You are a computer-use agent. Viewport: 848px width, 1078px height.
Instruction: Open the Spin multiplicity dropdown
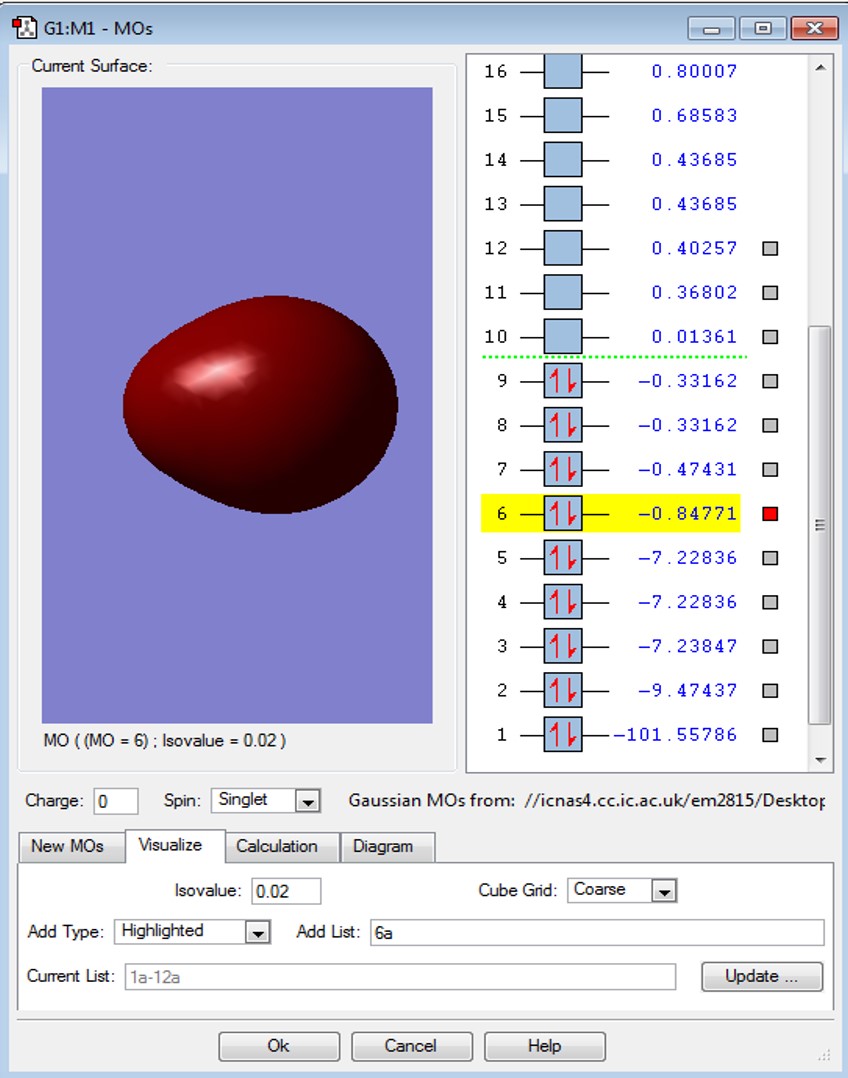[307, 801]
